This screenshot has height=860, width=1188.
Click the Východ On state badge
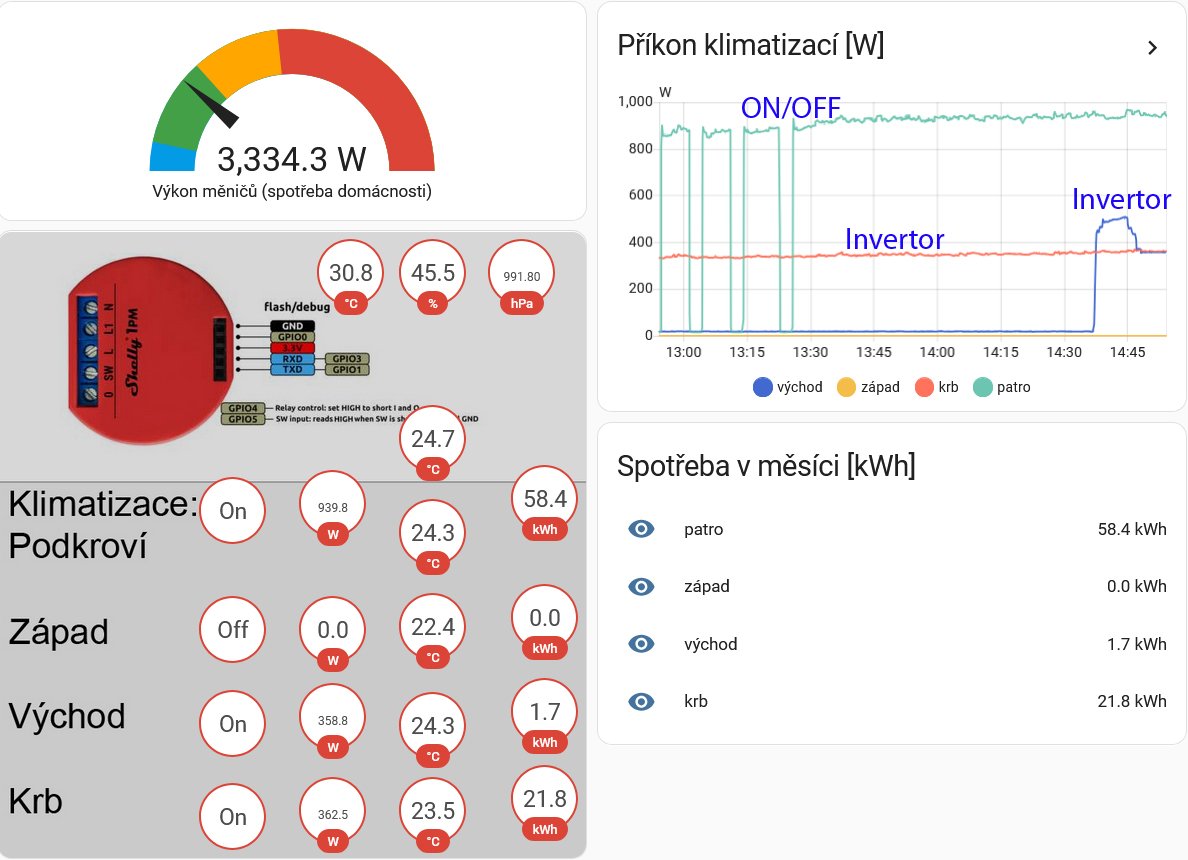(x=233, y=724)
